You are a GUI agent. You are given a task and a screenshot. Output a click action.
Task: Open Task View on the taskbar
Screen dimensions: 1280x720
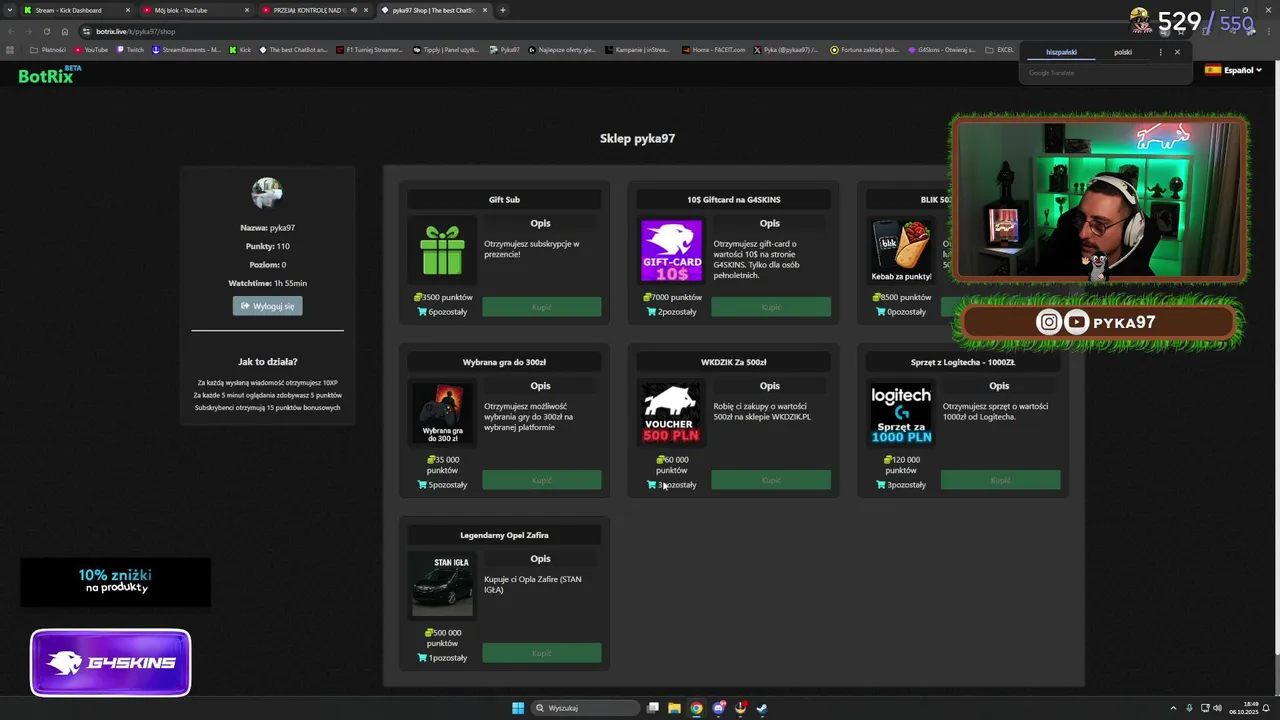pos(653,708)
